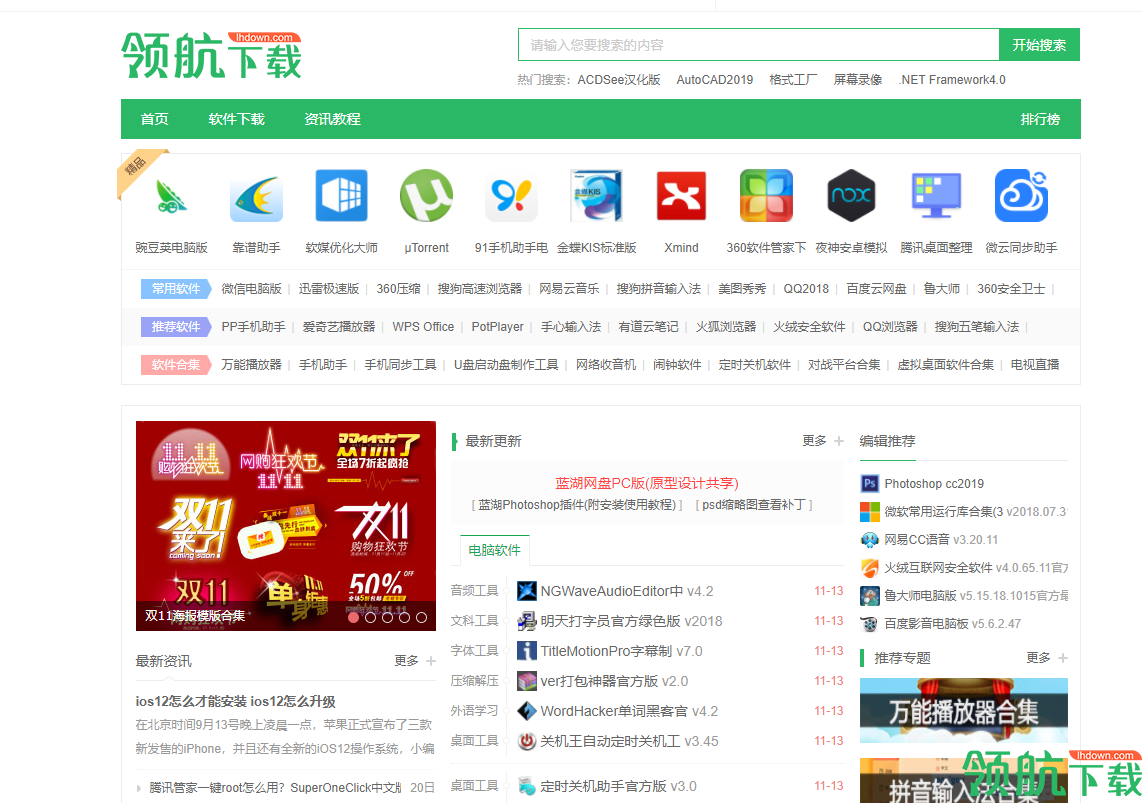
Task: Open the 电视直播 link
Action: click(1035, 365)
